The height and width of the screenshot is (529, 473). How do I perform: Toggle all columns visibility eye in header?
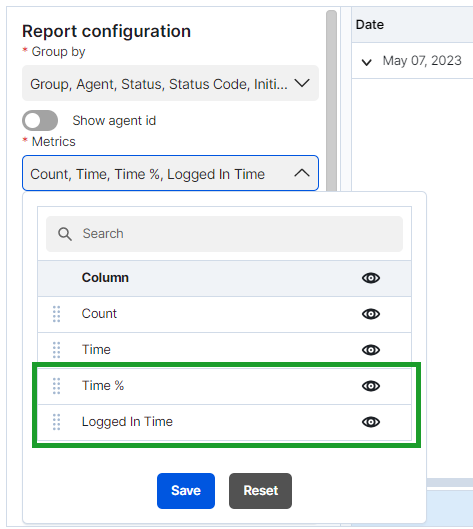371,278
